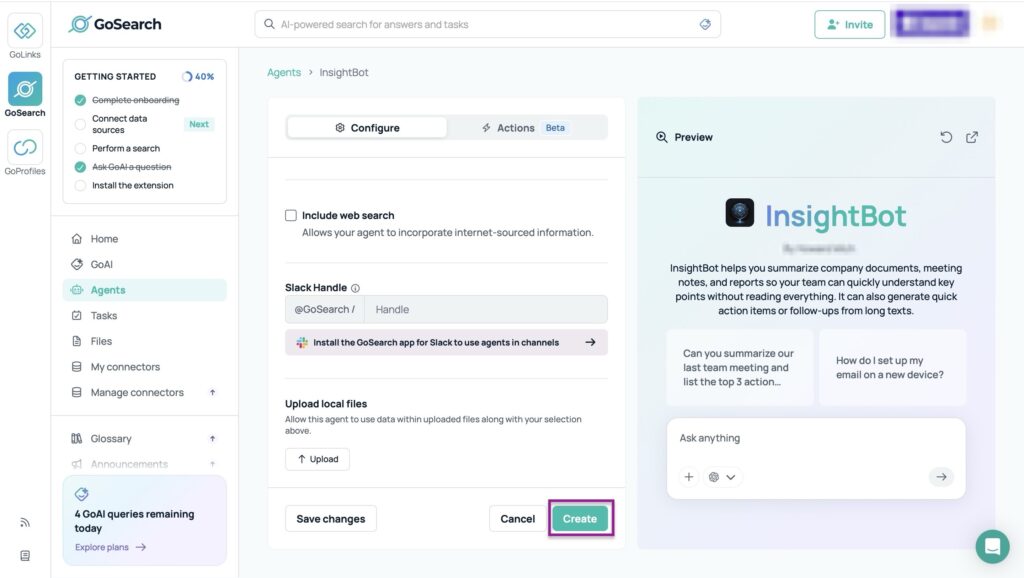This screenshot has height=578, width=1024.
Task: Reset the InsightBot preview
Action: pyautogui.click(x=946, y=137)
